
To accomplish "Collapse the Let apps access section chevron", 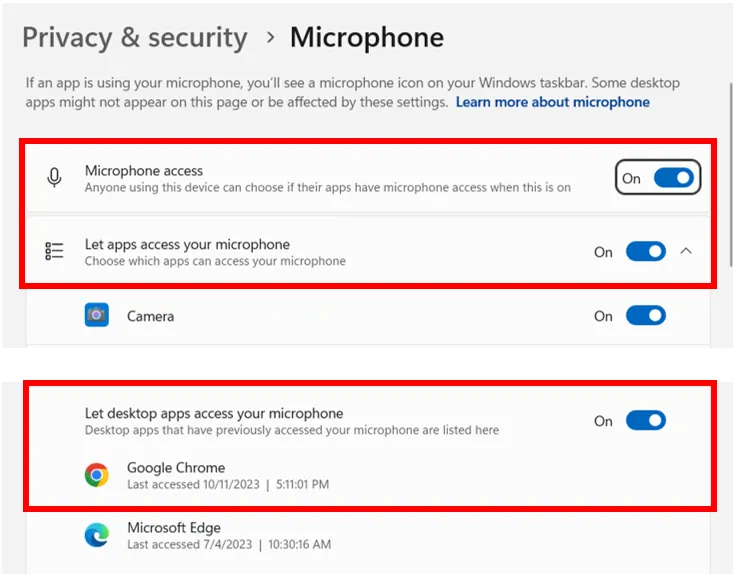I will (686, 251).
